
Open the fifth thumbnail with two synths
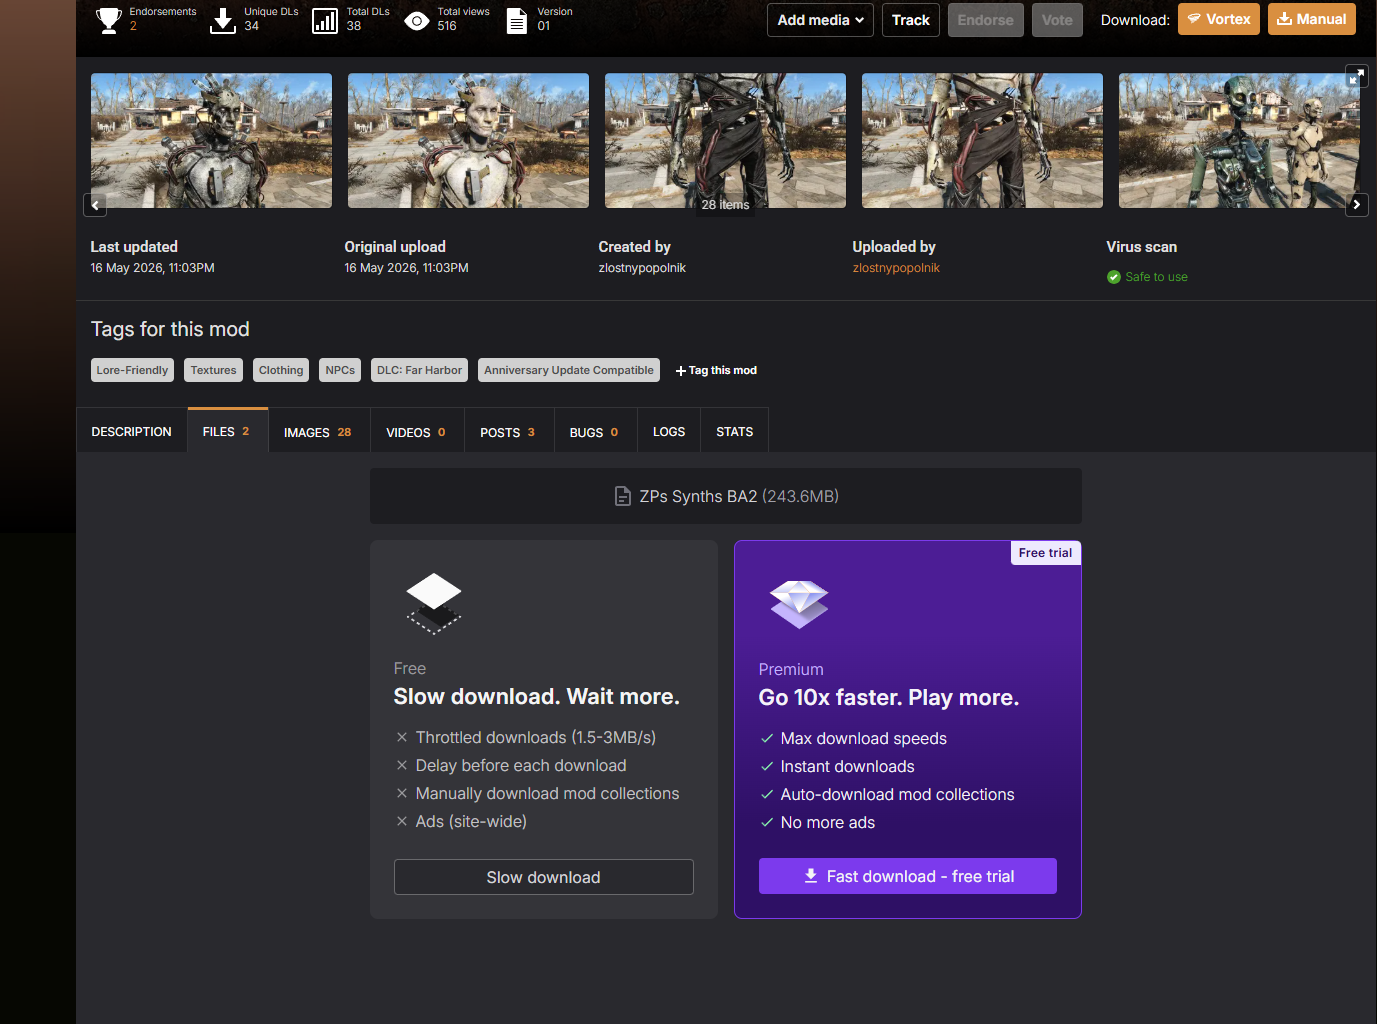click(x=1239, y=141)
